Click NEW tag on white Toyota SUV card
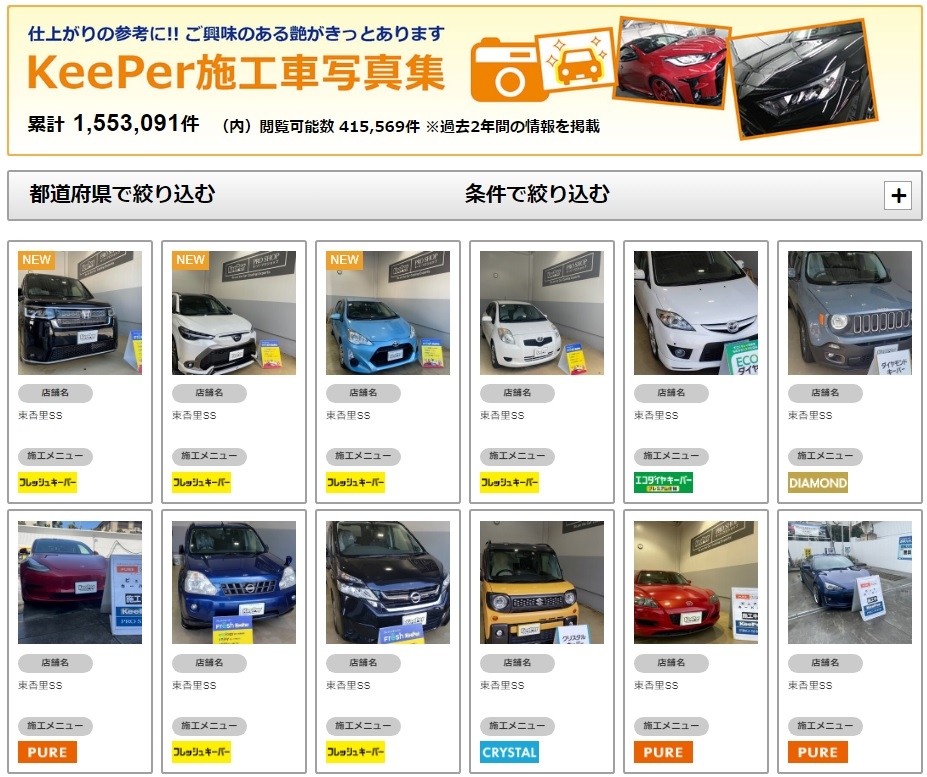Viewport: 927px width, 777px height. [190, 260]
